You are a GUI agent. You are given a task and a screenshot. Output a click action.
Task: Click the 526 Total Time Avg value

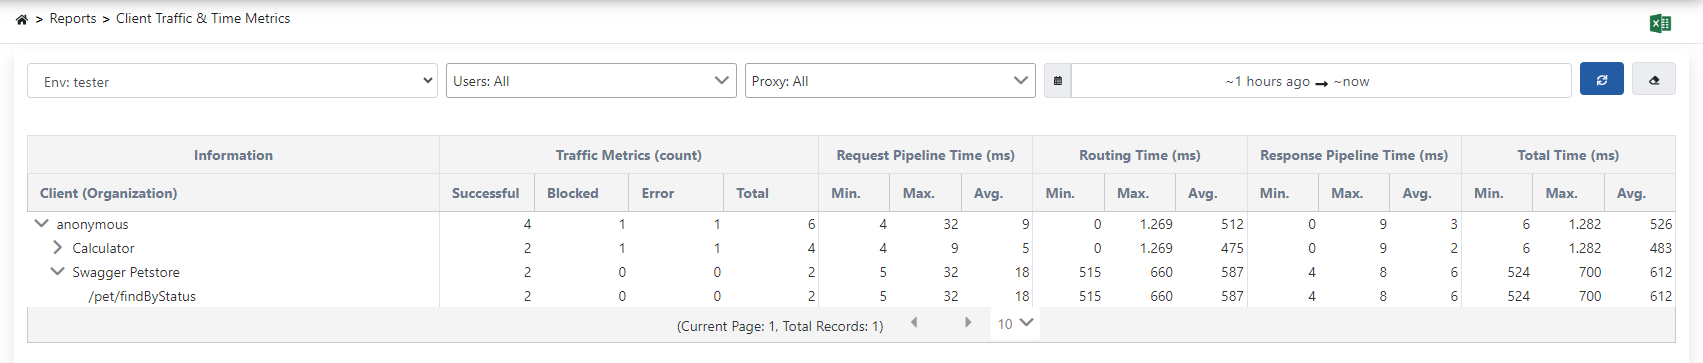click(x=1661, y=225)
